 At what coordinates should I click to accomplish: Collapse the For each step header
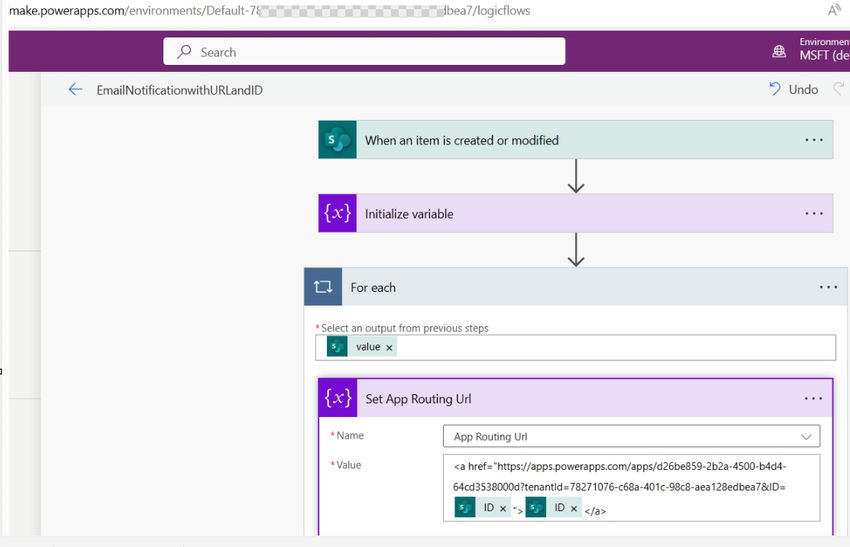tap(577, 287)
